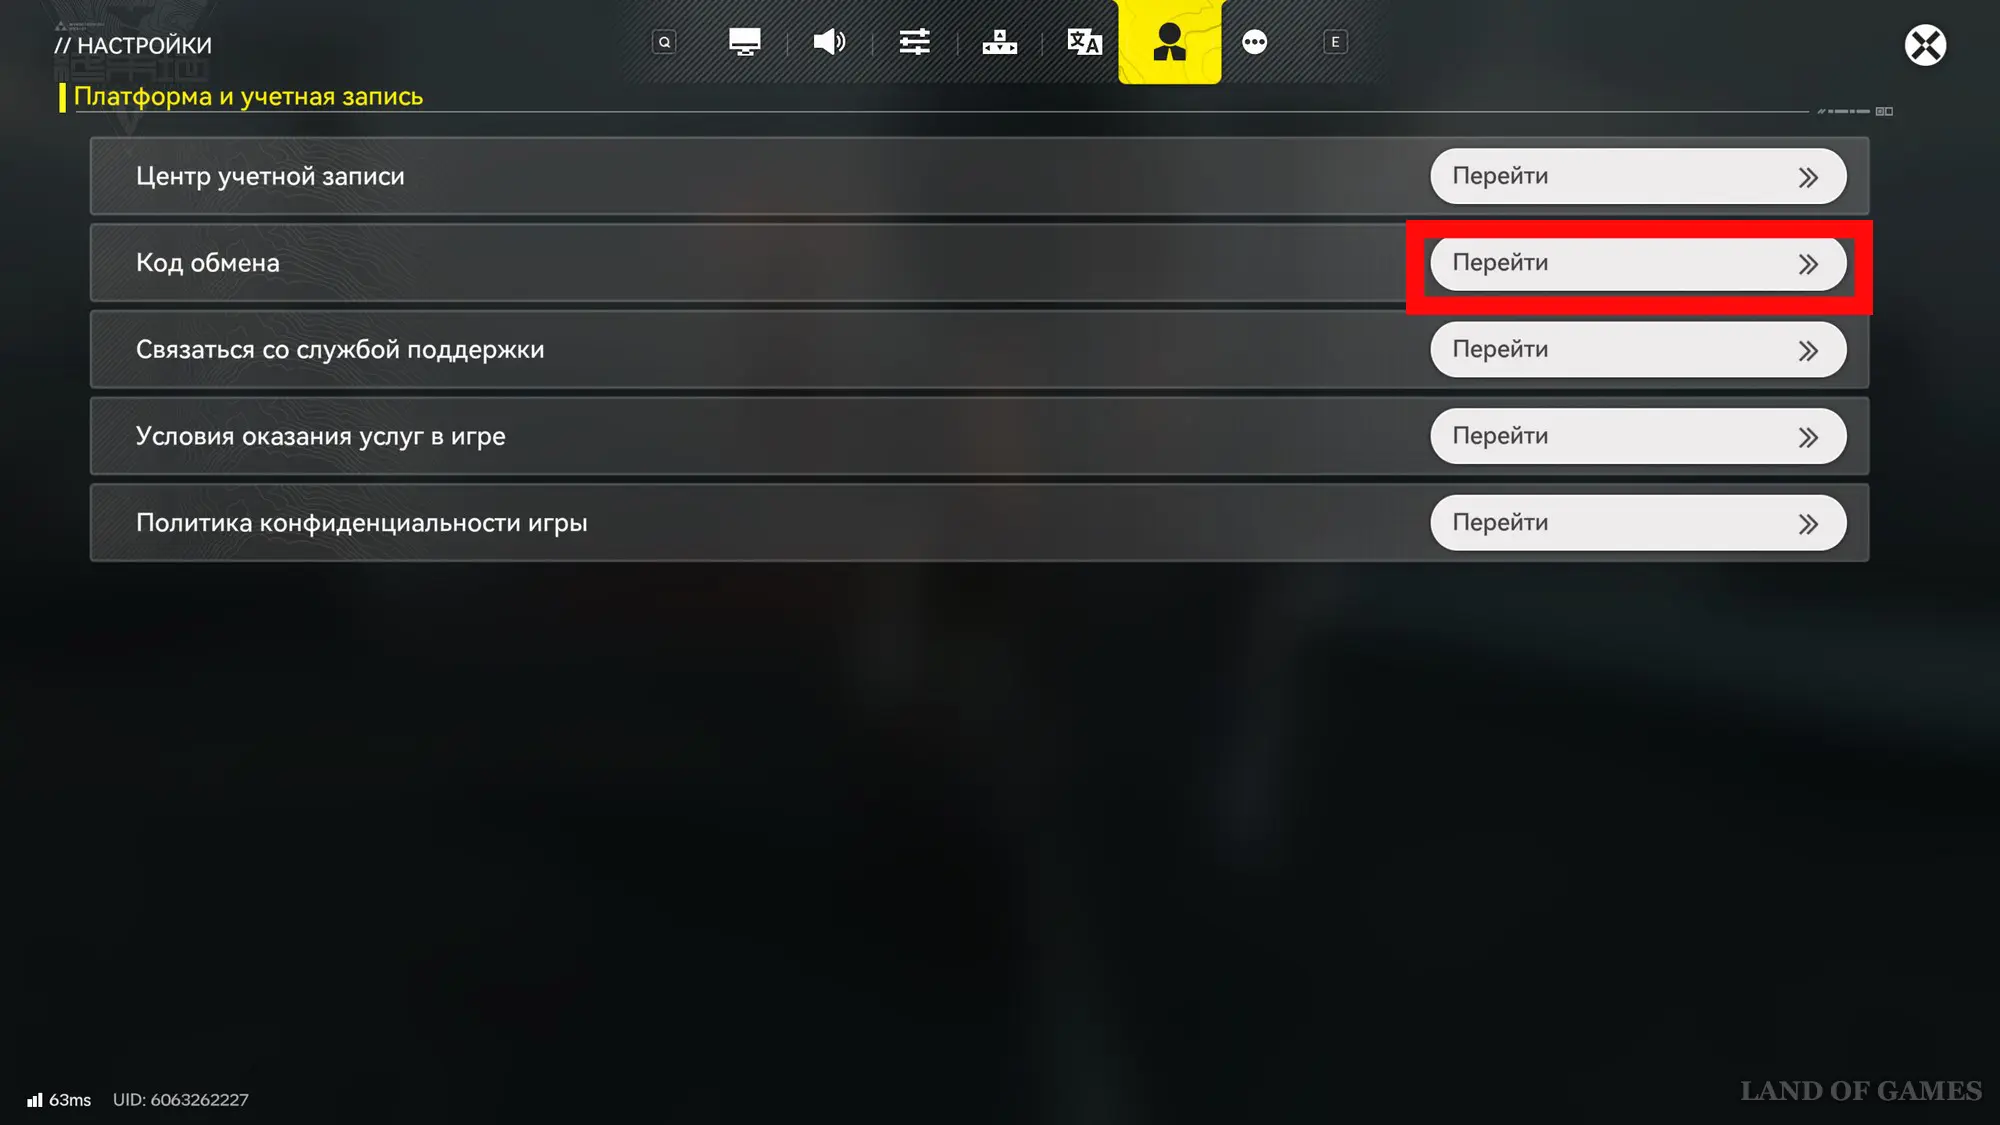Viewport: 2000px width, 1125px height.
Task: Open the other settings ellipsis icon
Action: click(x=1254, y=42)
